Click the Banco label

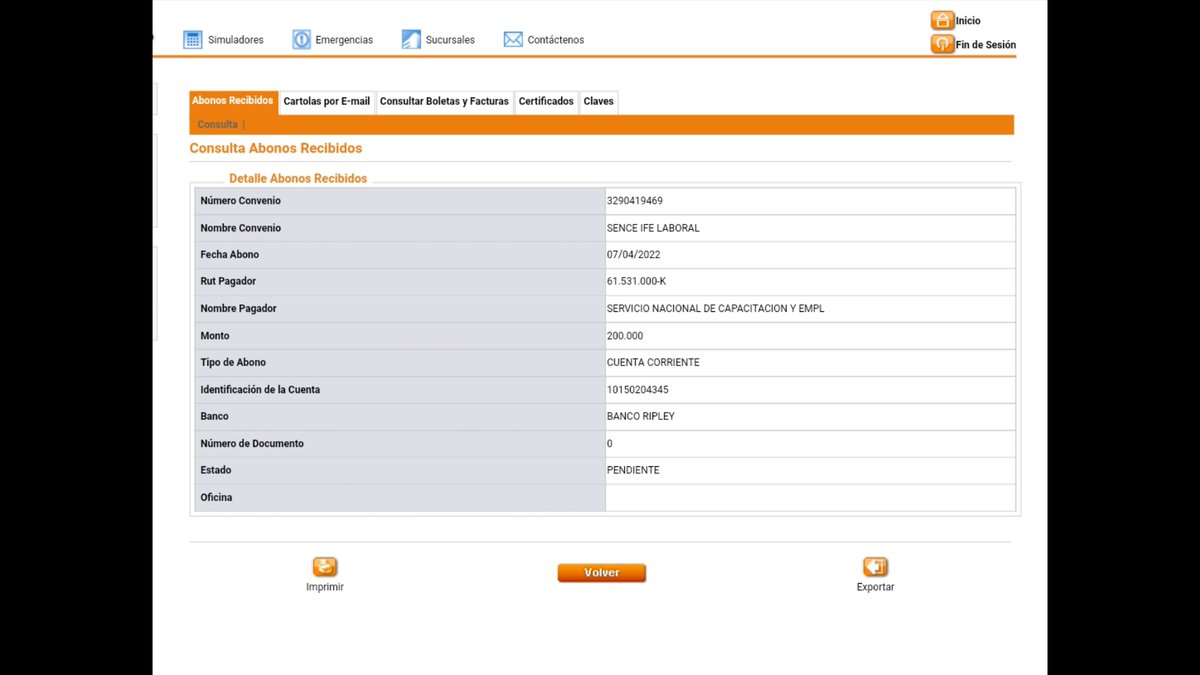(214, 417)
